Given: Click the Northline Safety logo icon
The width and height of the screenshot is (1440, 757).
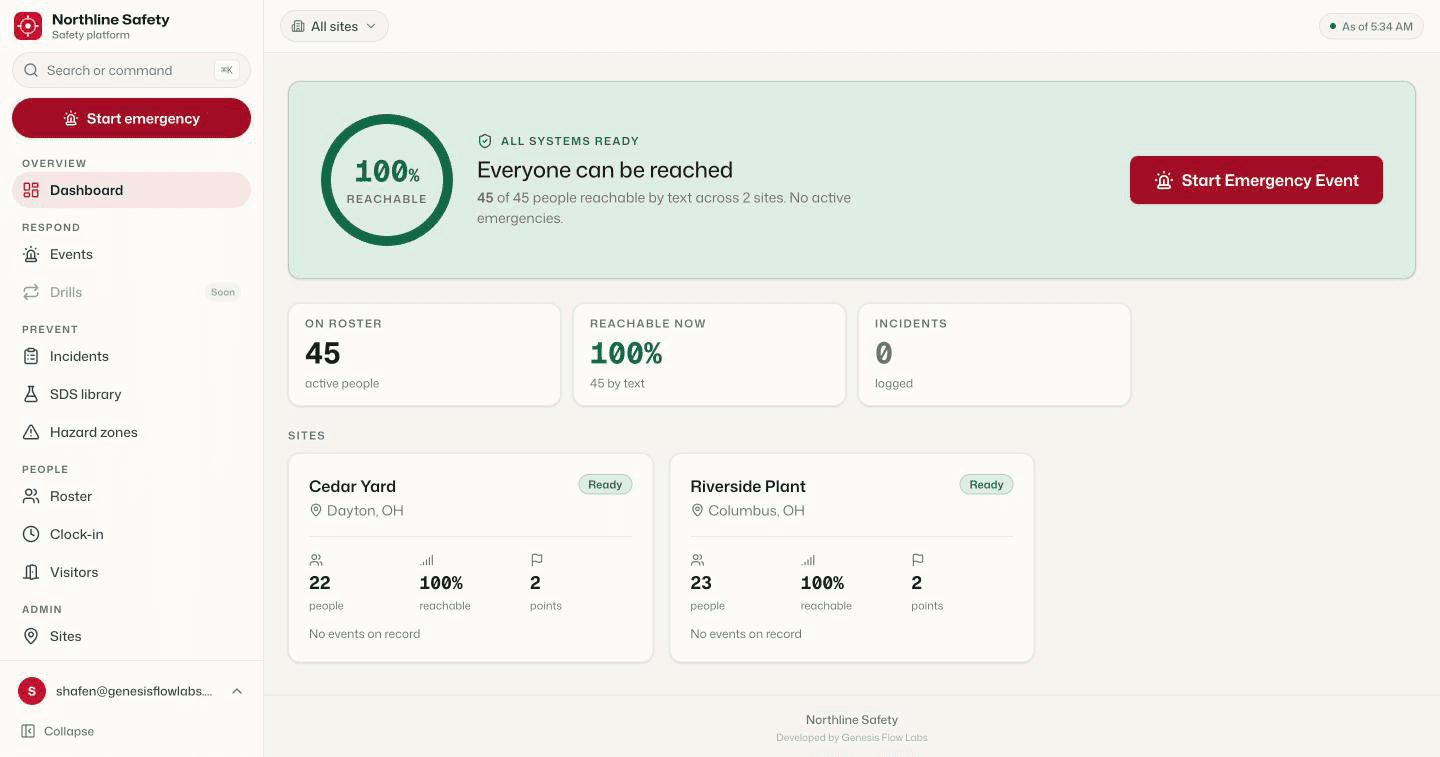Looking at the screenshot, I should tap(28, 26).
